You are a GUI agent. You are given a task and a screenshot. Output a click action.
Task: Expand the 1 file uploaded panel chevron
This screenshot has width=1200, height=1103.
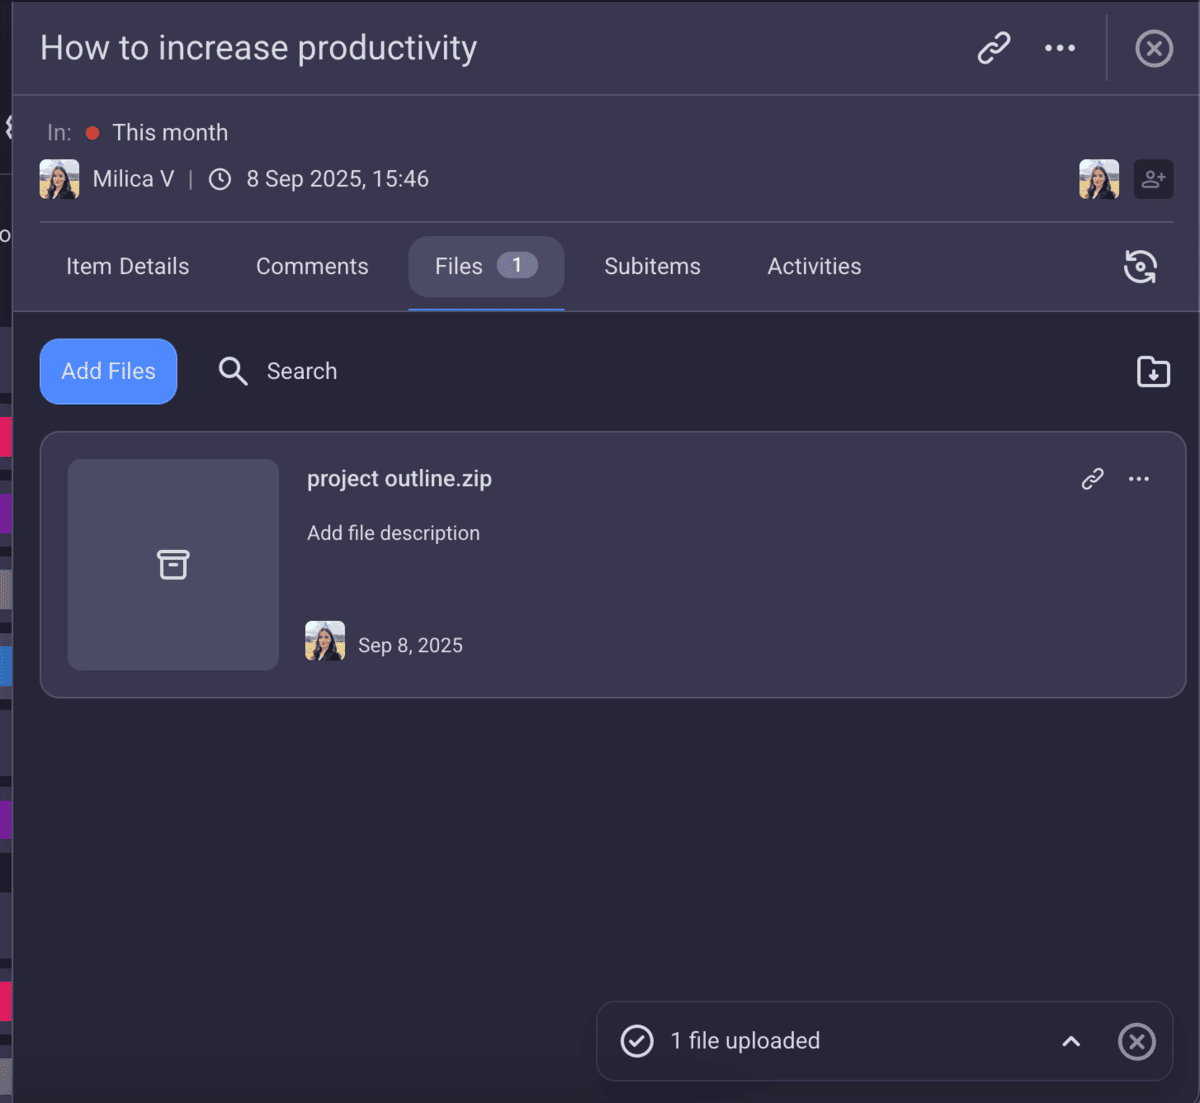click(x=1071, y=1041)
